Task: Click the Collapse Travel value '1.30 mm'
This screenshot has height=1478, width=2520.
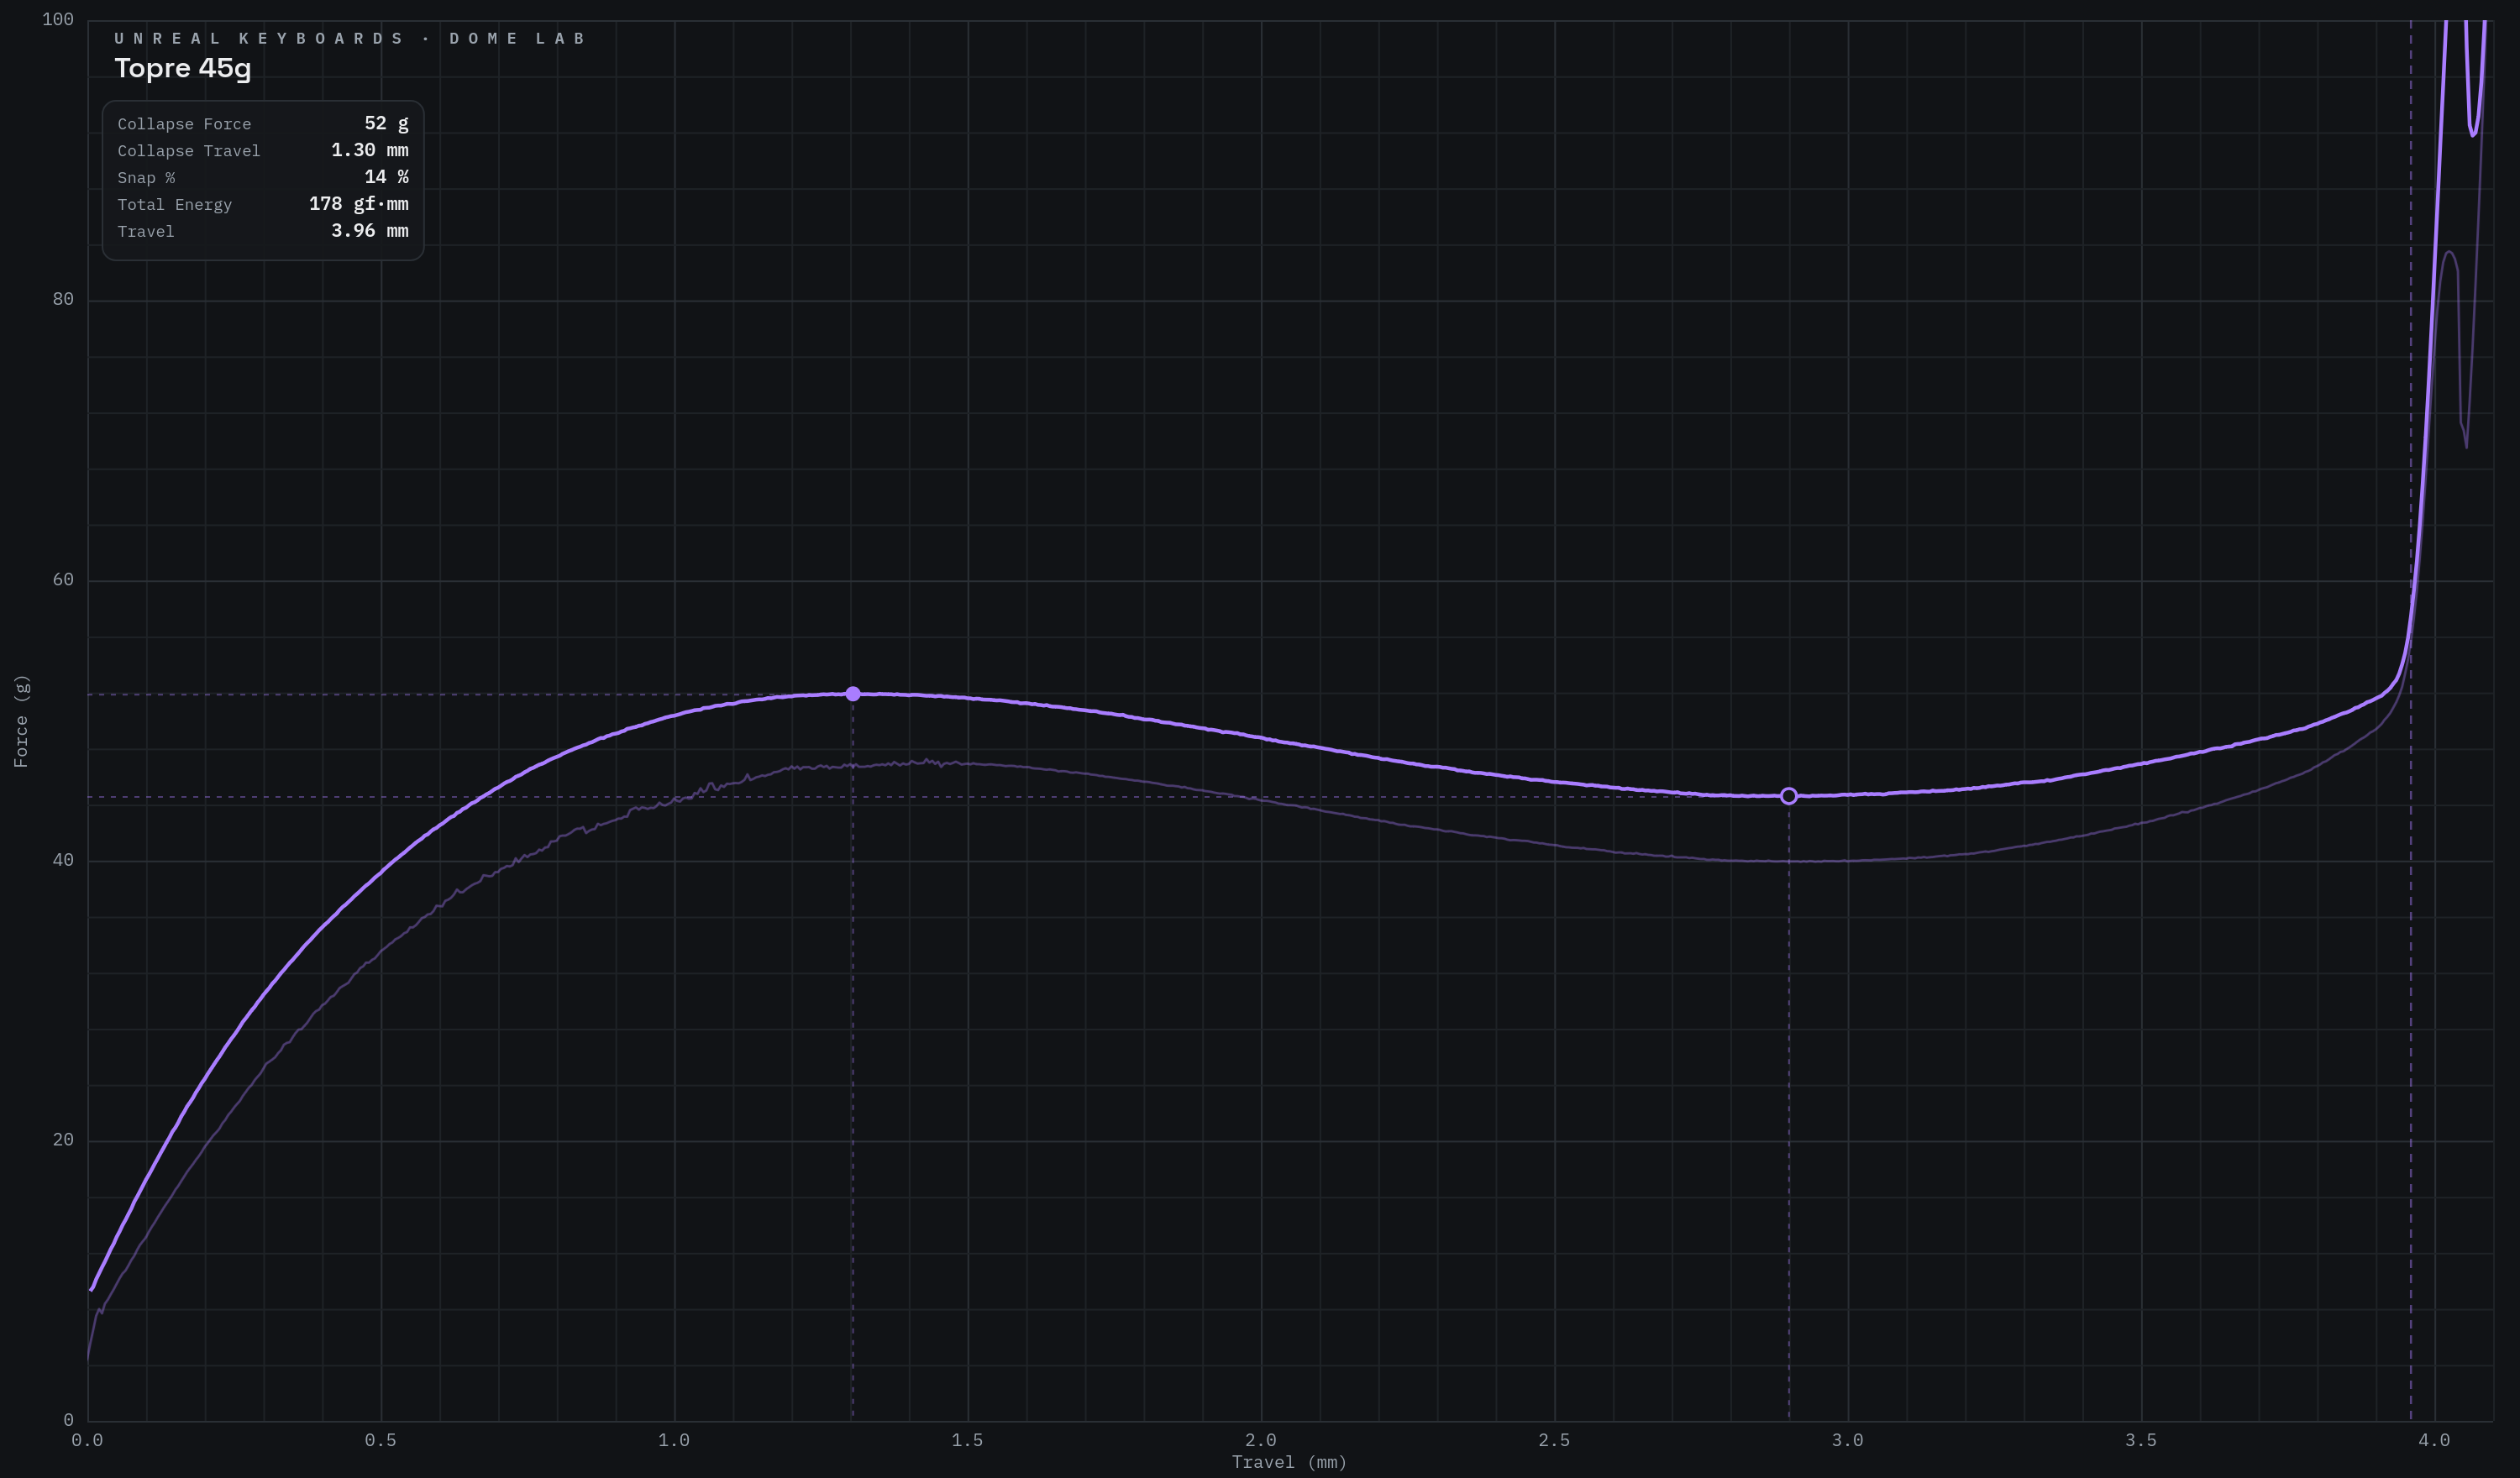Action: (x=370, y=150)
